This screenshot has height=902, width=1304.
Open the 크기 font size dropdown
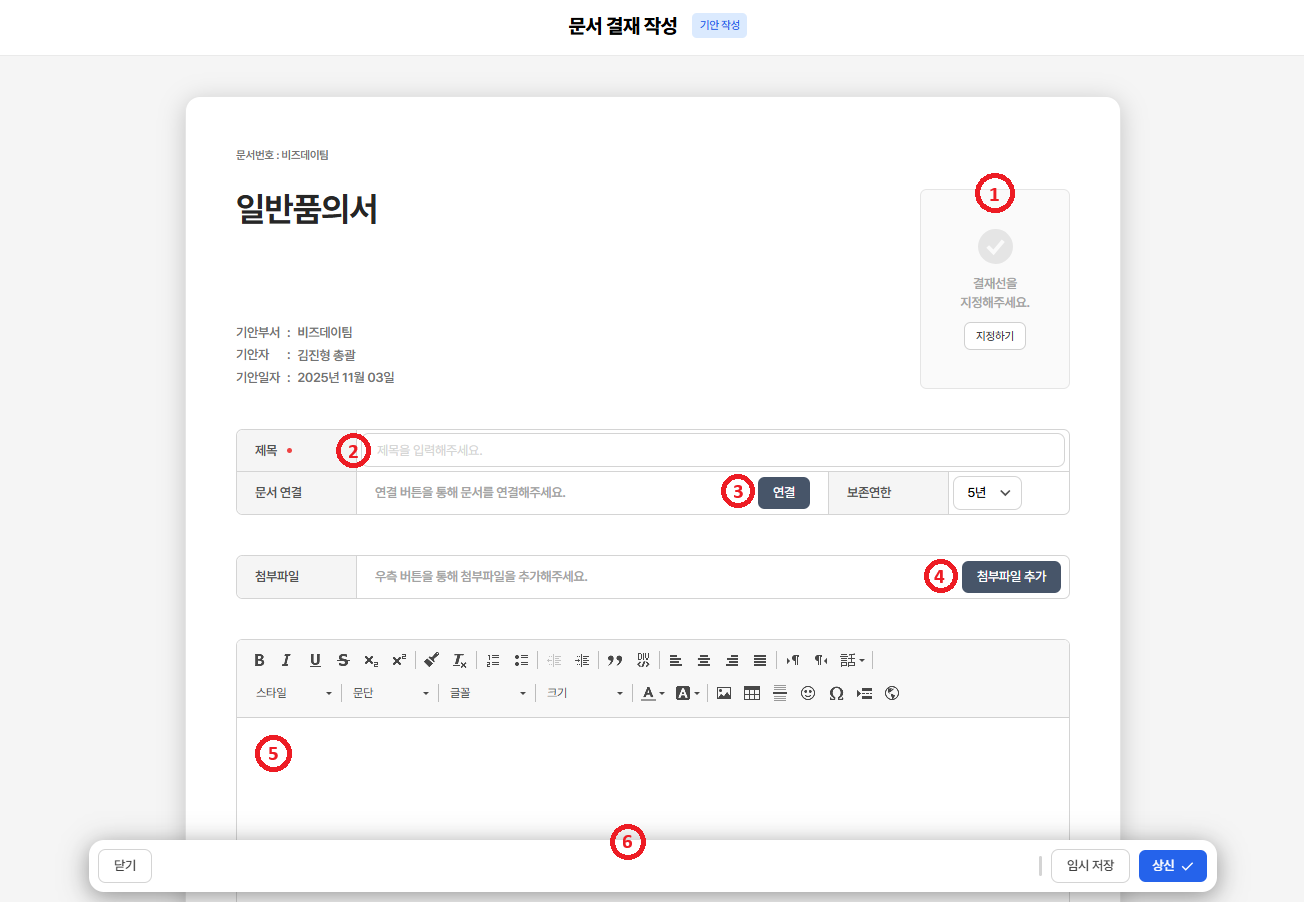584,693
